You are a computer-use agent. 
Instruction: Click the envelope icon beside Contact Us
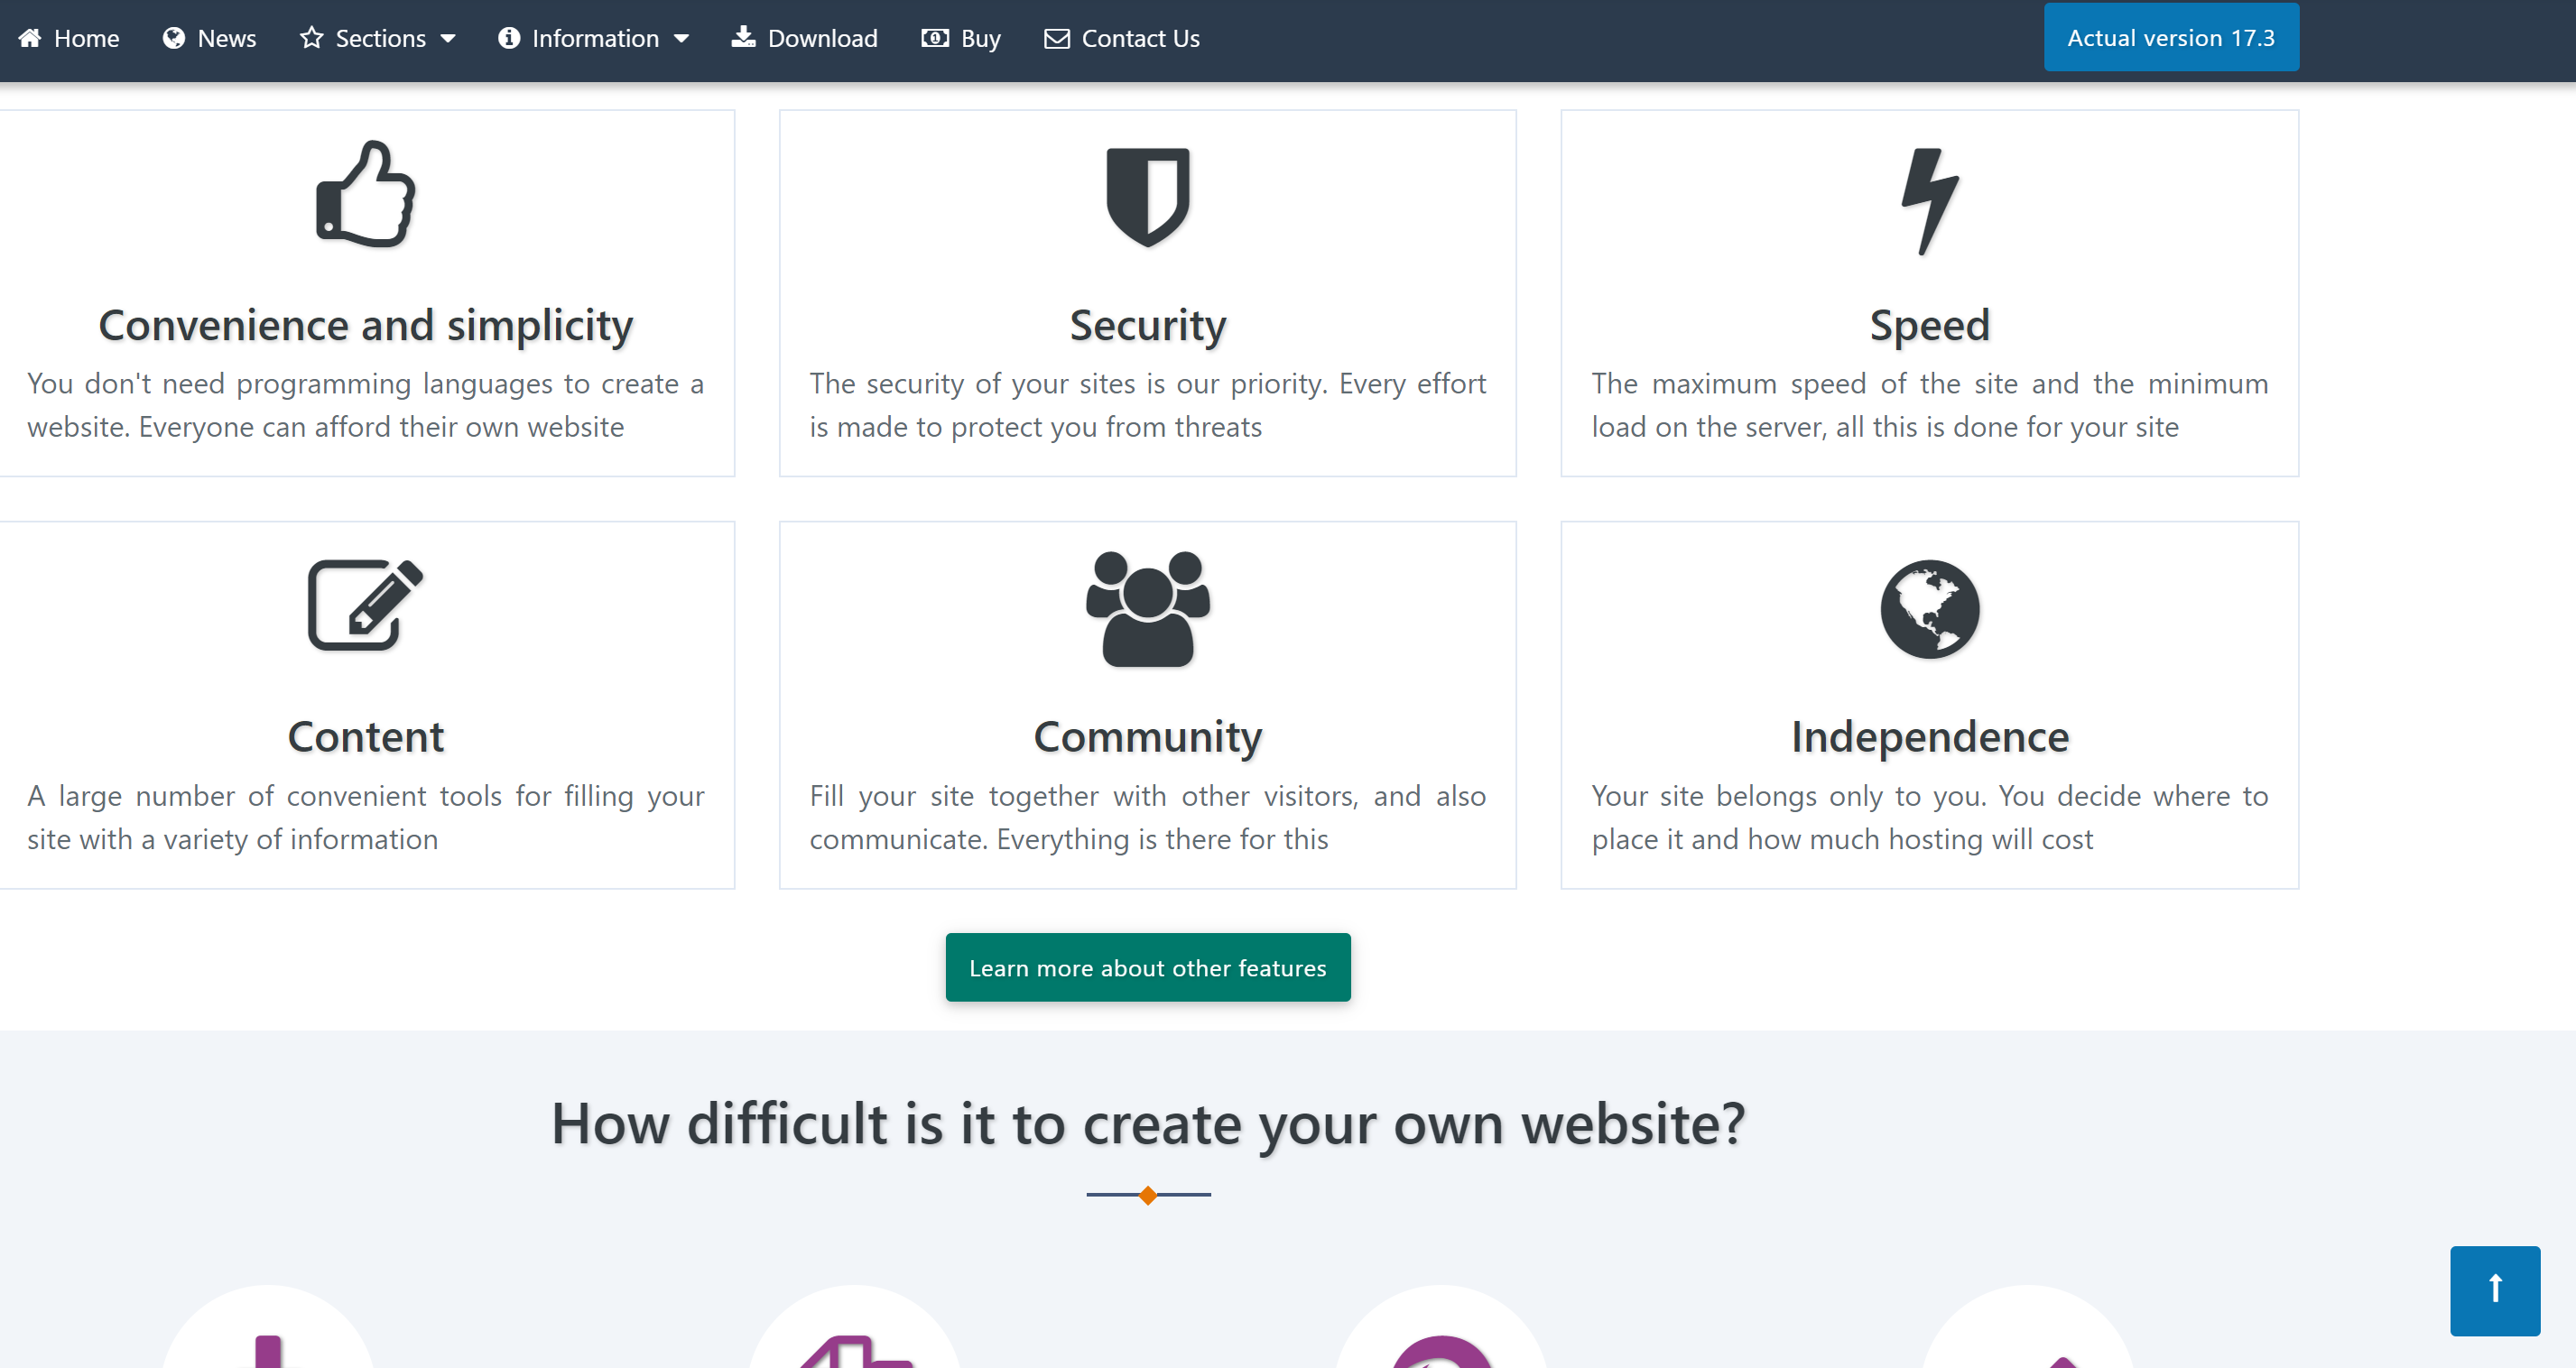click(x=1057, y=37)
